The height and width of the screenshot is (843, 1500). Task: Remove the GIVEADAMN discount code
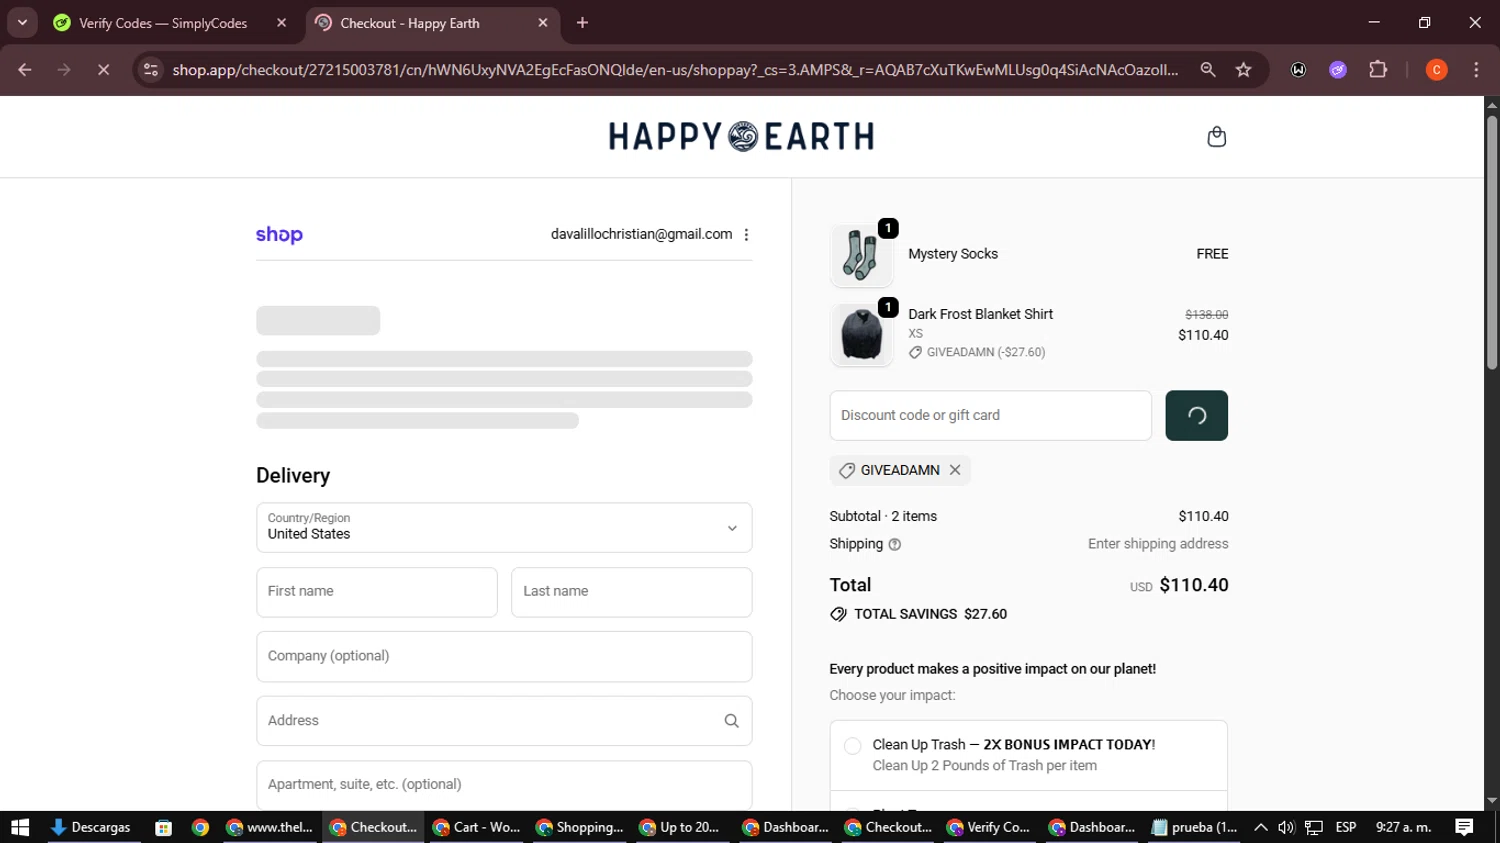pyautogui.click(x=955, y=470)
